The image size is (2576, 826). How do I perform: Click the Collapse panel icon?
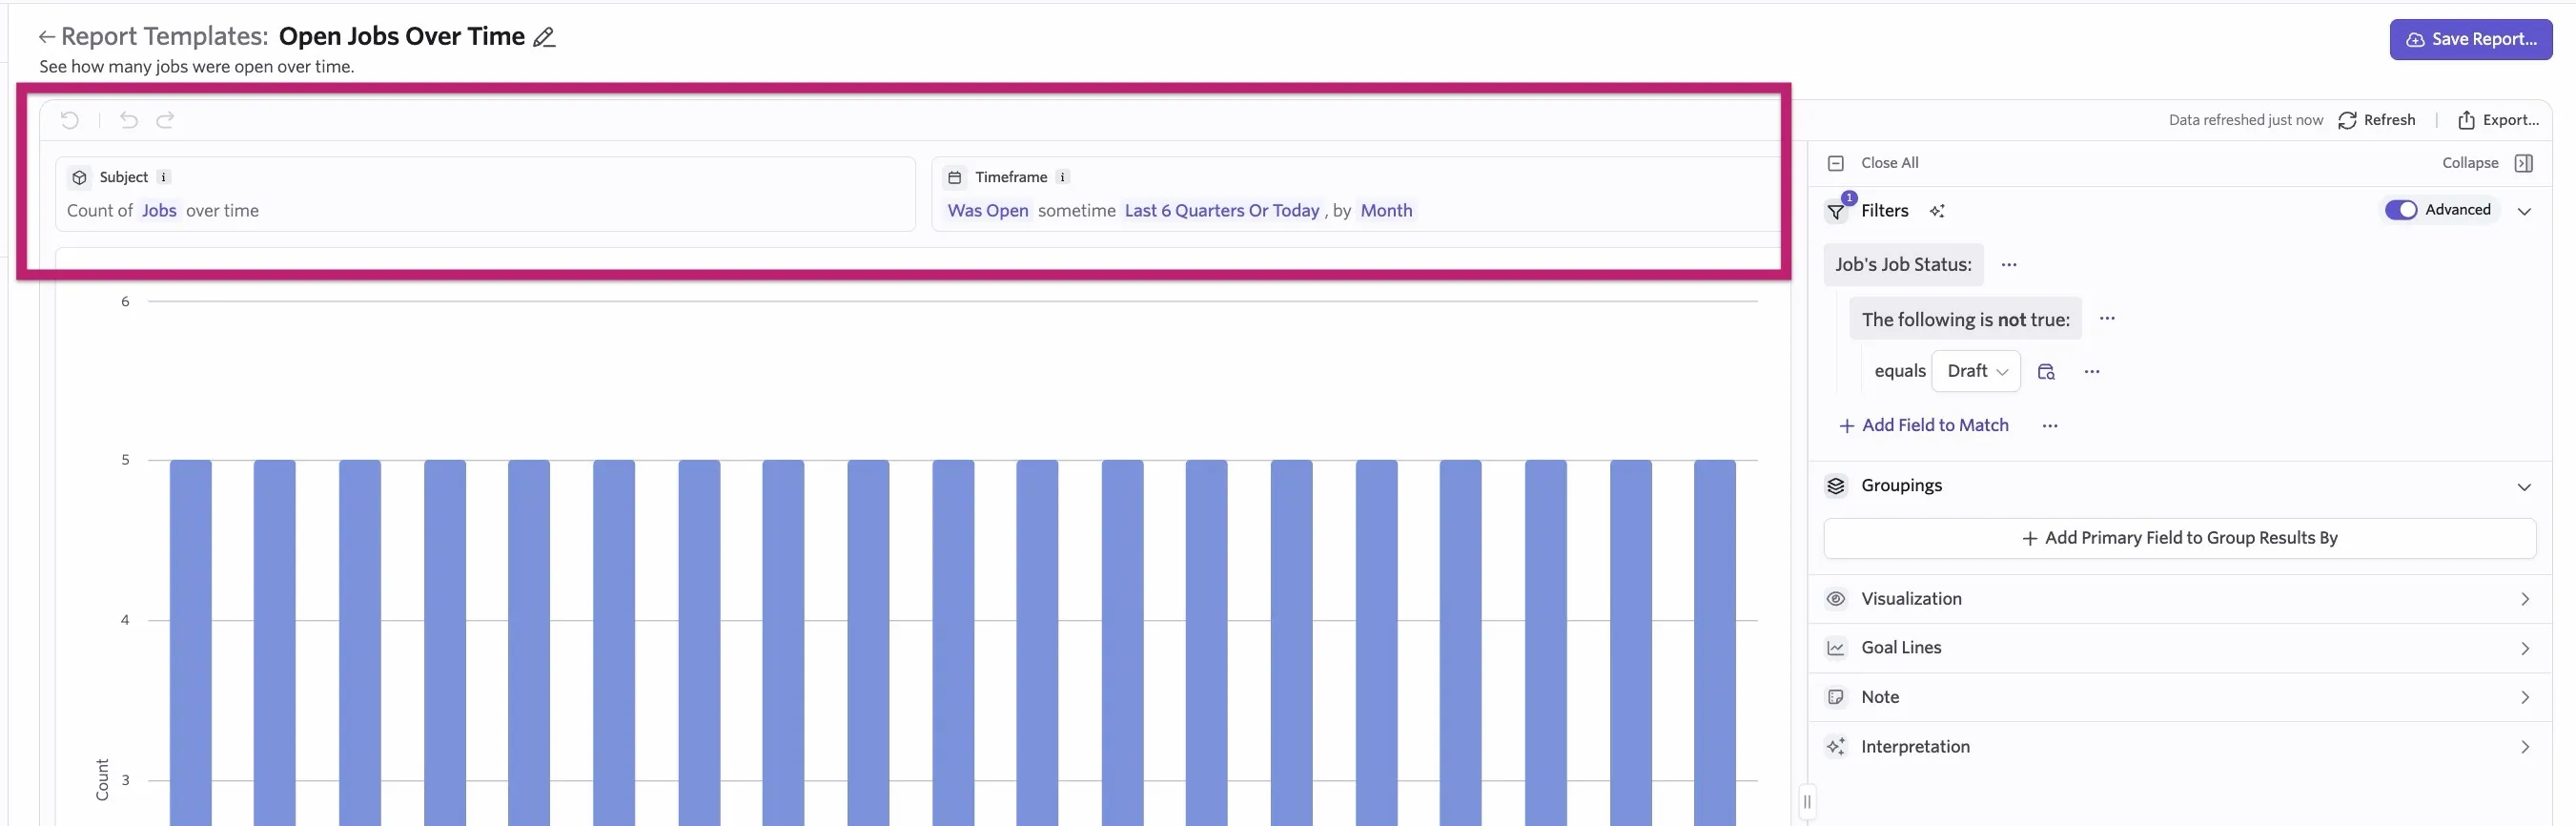(2524, 163)
